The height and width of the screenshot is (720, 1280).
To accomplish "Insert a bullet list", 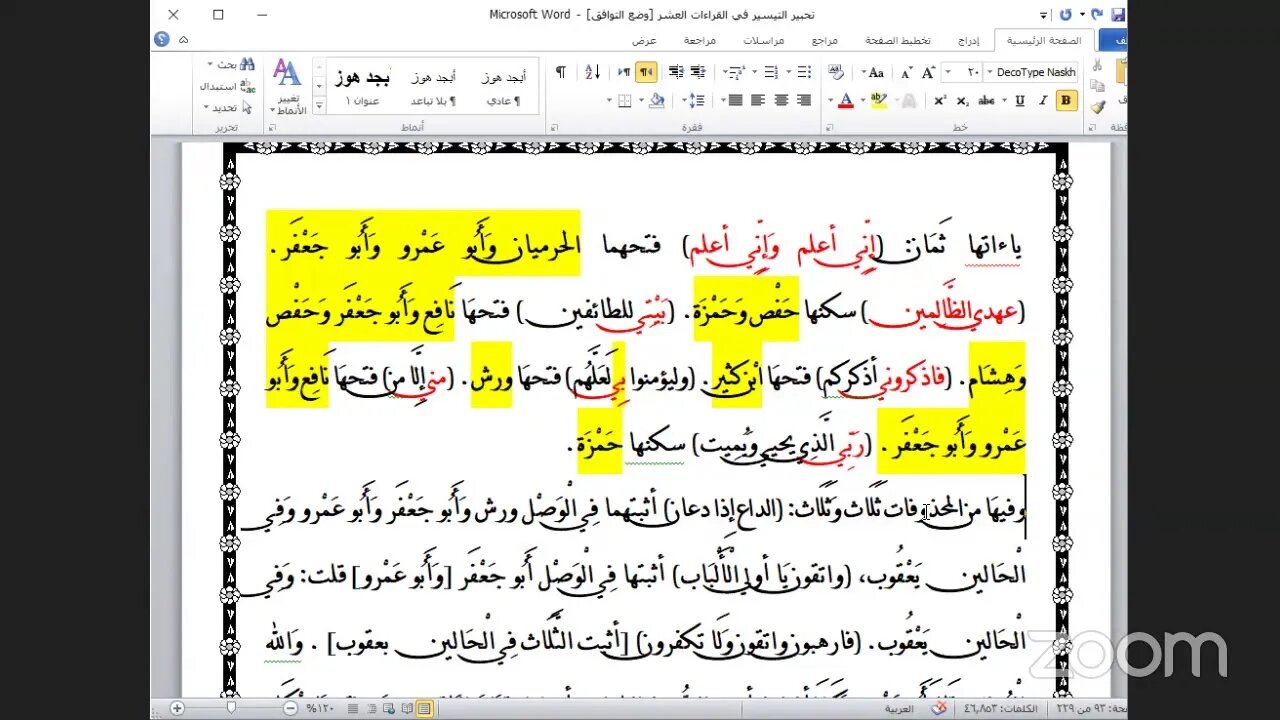I will click(804, 72).
